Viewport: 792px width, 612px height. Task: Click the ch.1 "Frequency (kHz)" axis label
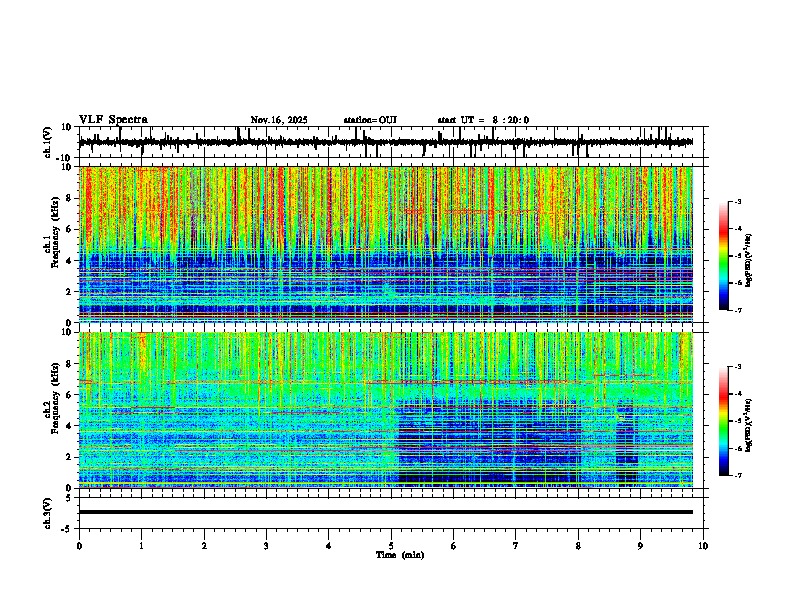55,233
